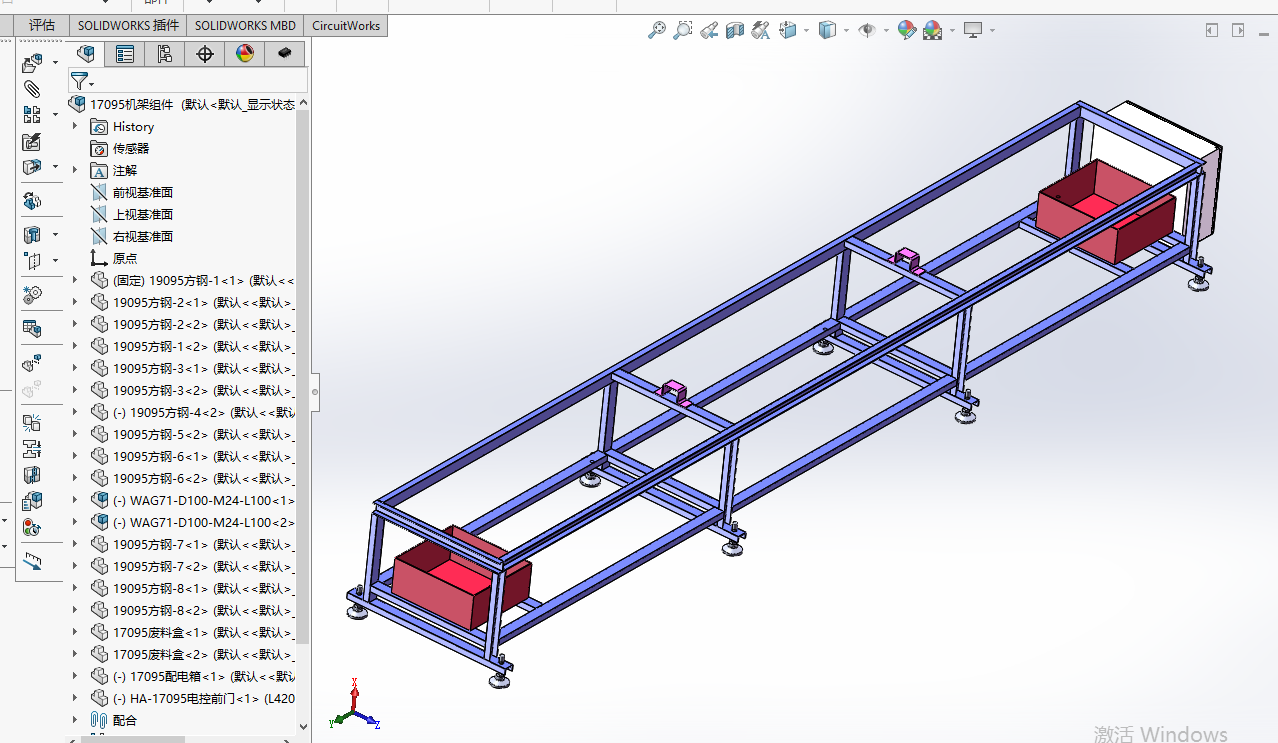Open the ConfigurationManager panel tab
The height and width of the screenshot is (743, 1278).
pos(165,54)
